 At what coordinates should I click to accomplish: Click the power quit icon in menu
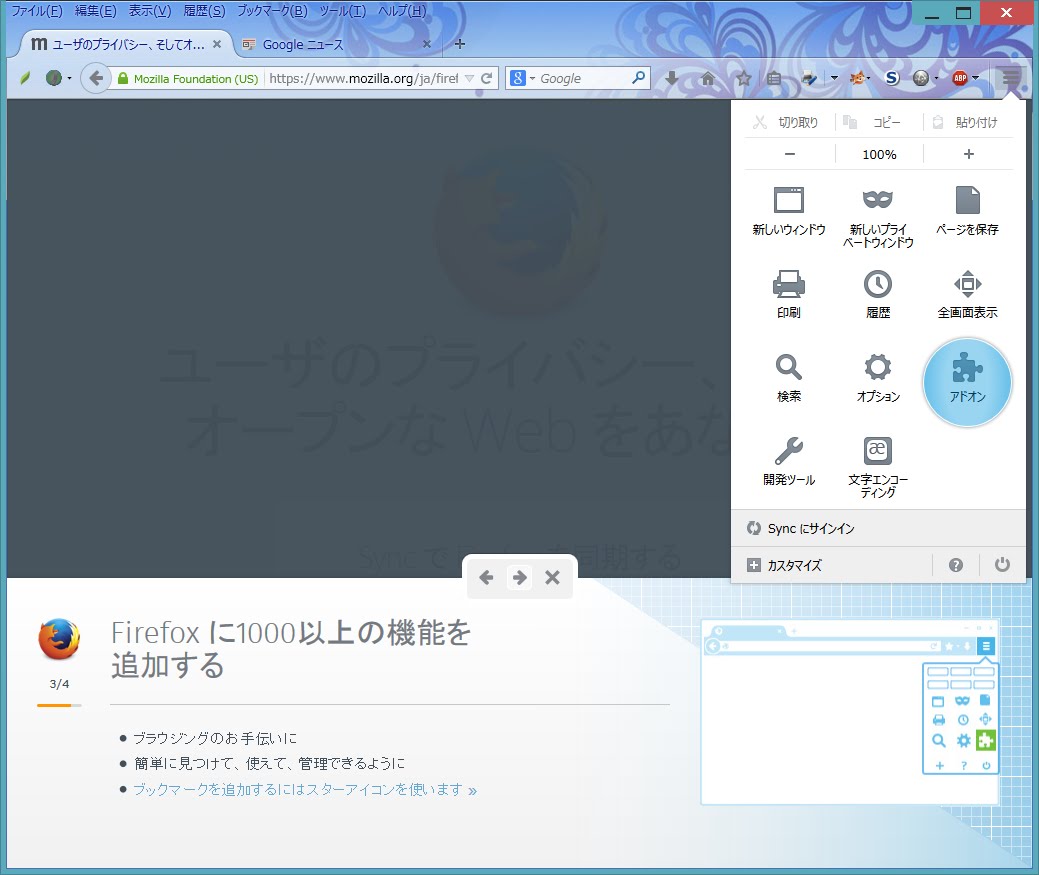[1002, 564]
